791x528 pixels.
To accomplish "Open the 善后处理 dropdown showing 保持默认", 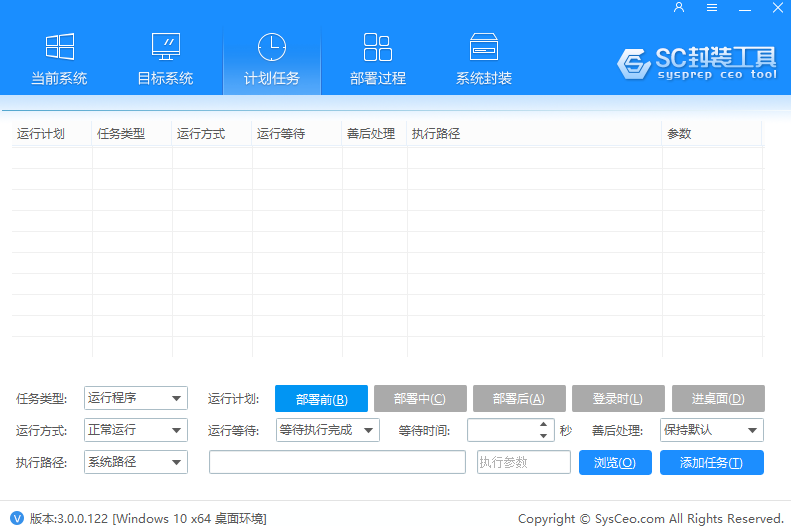I will pyautogui.click(x=712, y=430).
